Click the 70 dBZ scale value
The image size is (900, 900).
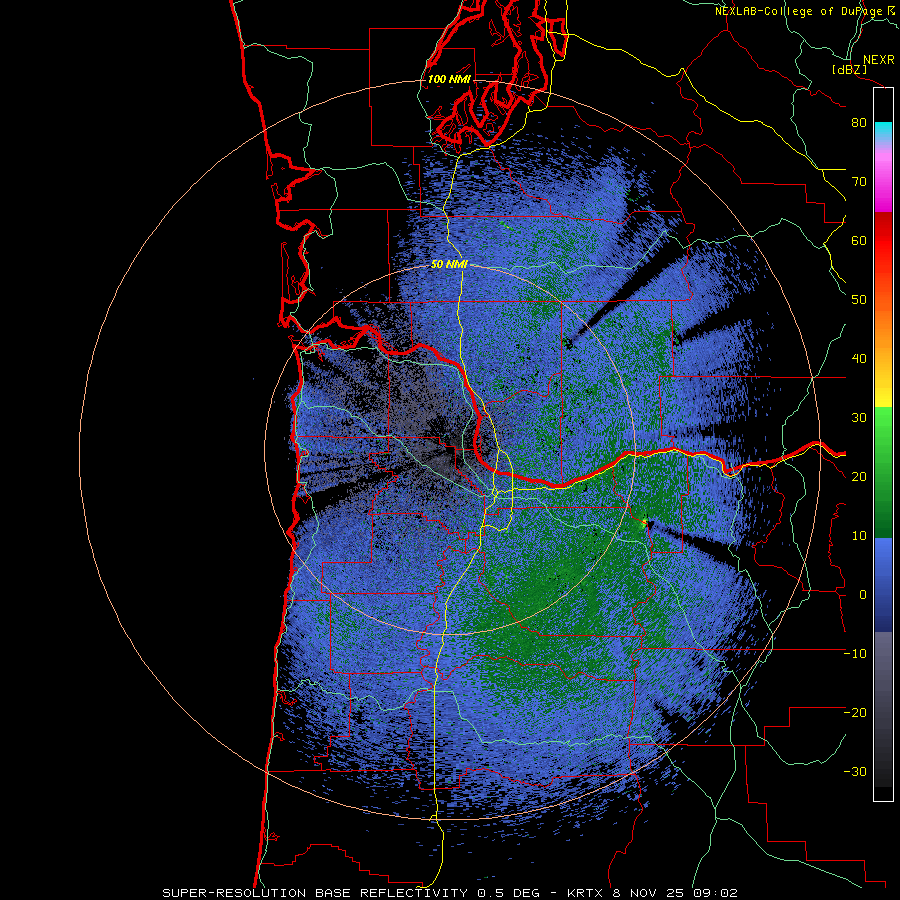click(x=859, y=182)
